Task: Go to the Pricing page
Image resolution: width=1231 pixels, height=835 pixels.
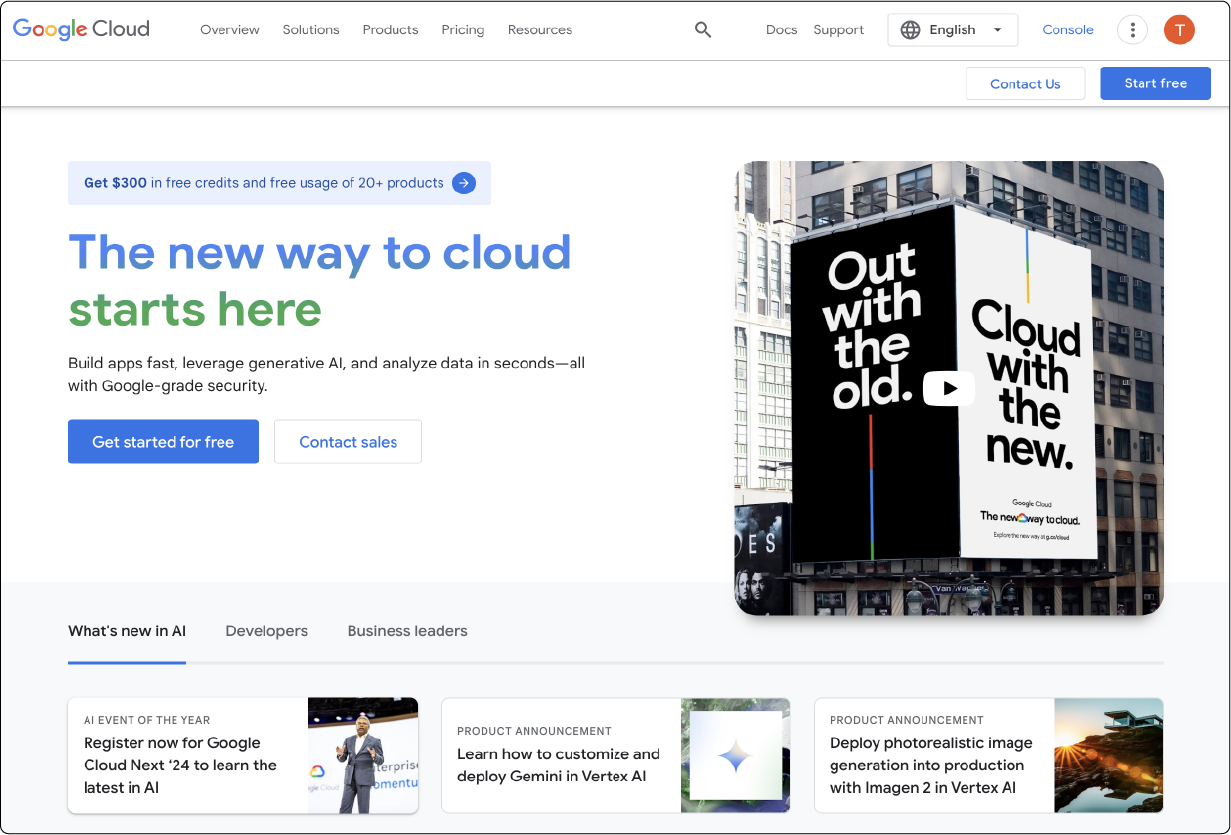Action: pos(463,30)
